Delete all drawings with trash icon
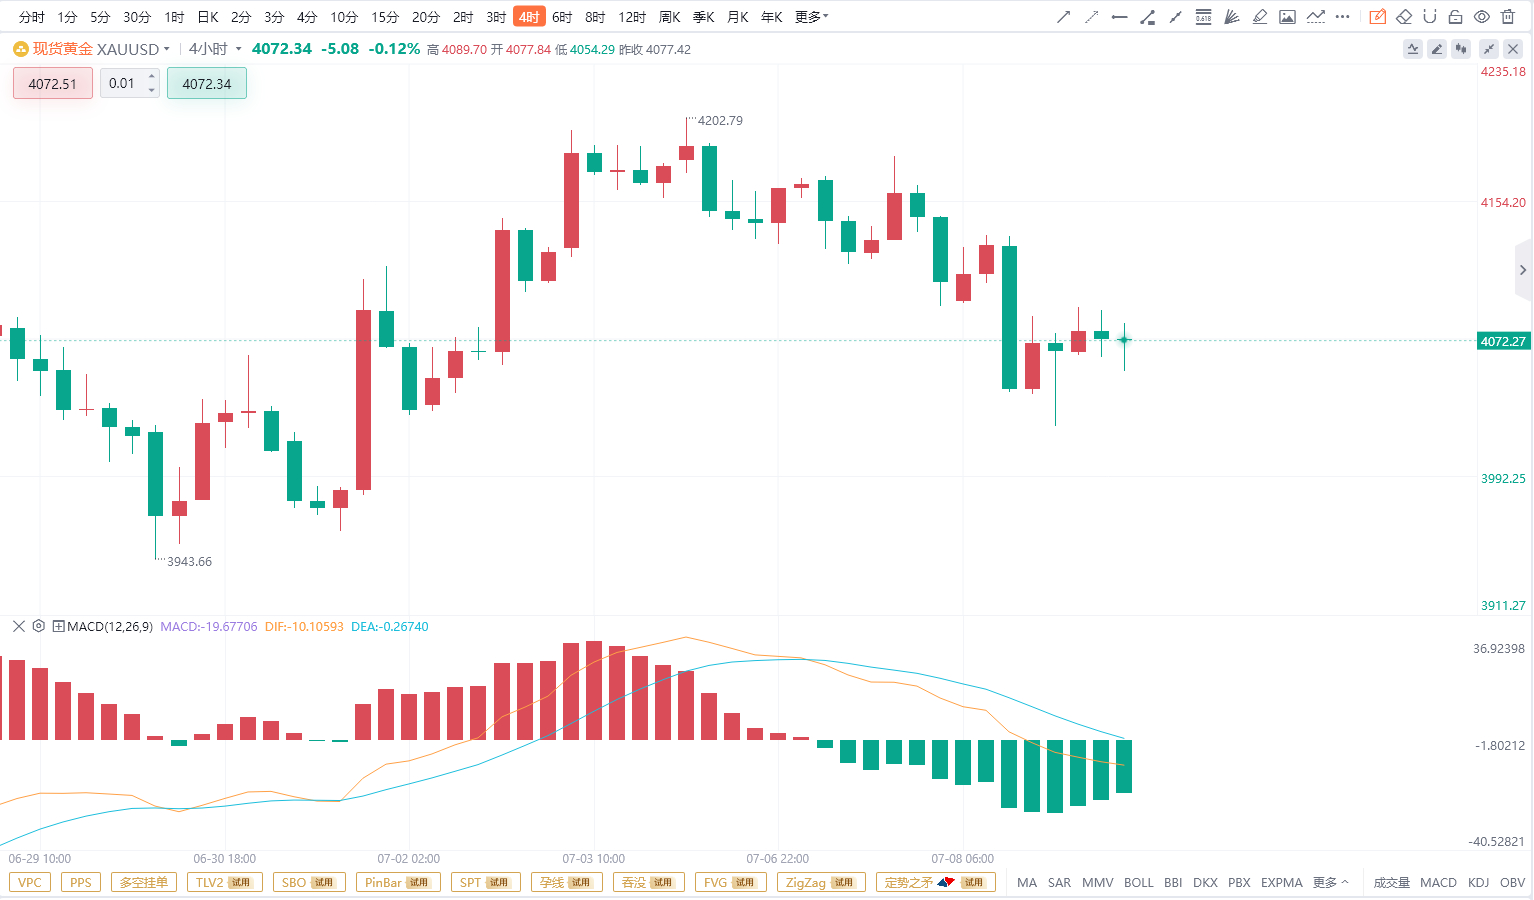 (1508, 17)
